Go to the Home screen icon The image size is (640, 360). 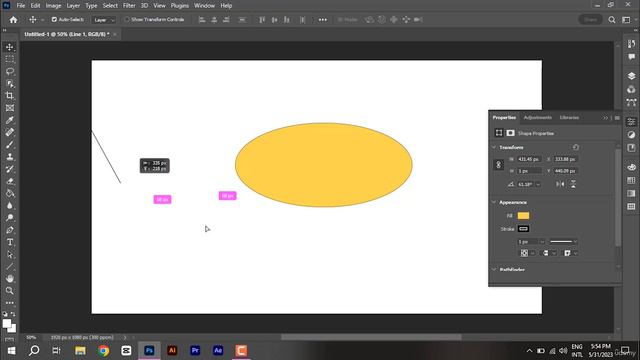click(13, 20)
